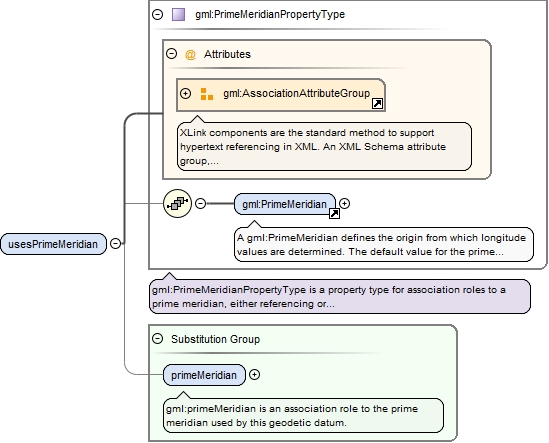Collapse the sequence compositor minus button
Viewport: 549px width, 443px height.
click(200, 203)
